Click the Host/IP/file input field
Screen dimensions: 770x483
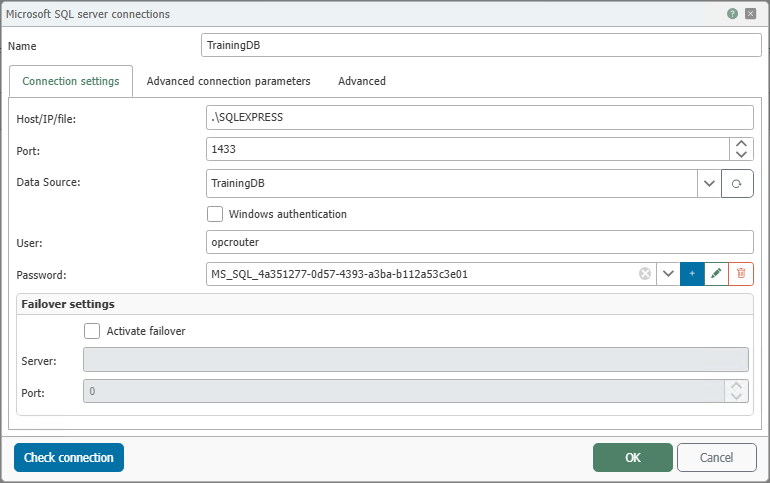[480, 117]
